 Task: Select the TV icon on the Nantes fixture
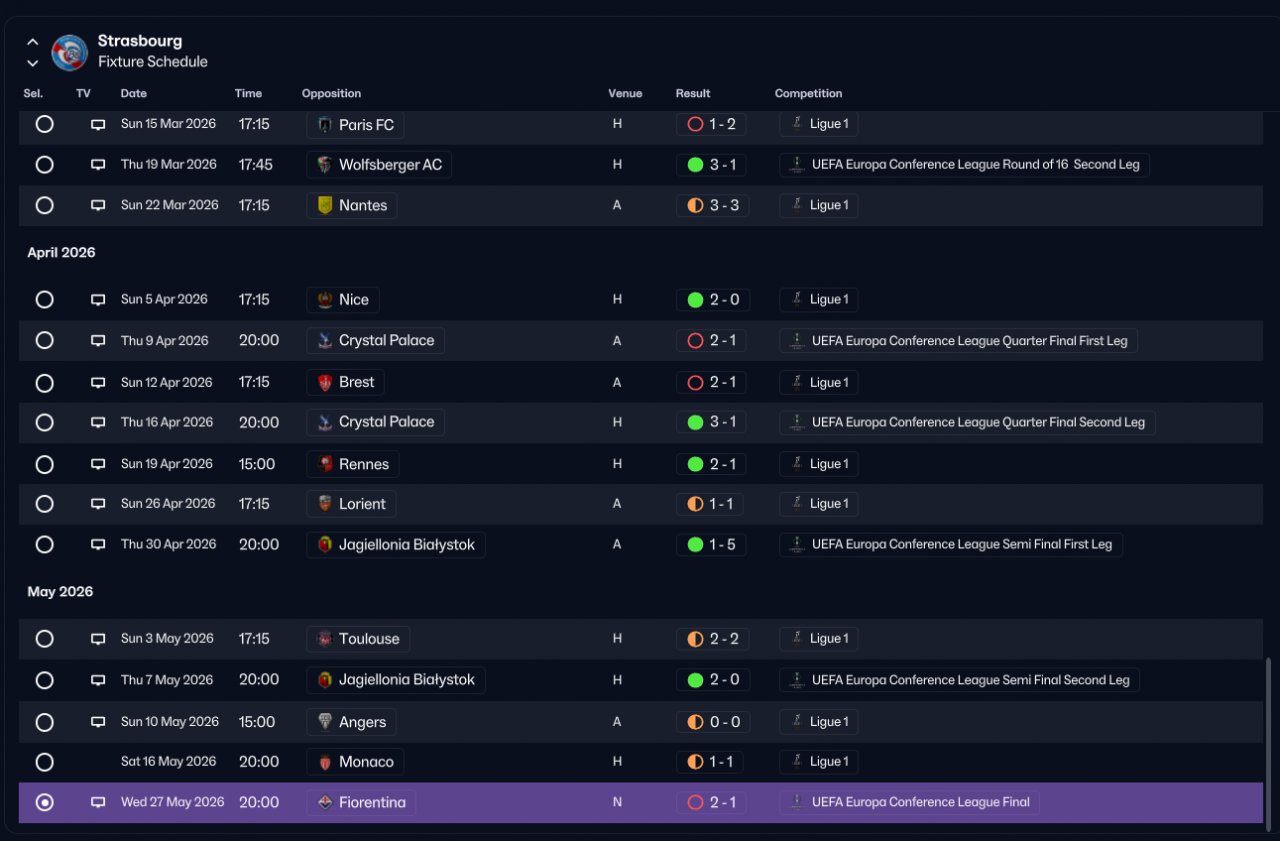pyautogui.click(x=98, y=205)
